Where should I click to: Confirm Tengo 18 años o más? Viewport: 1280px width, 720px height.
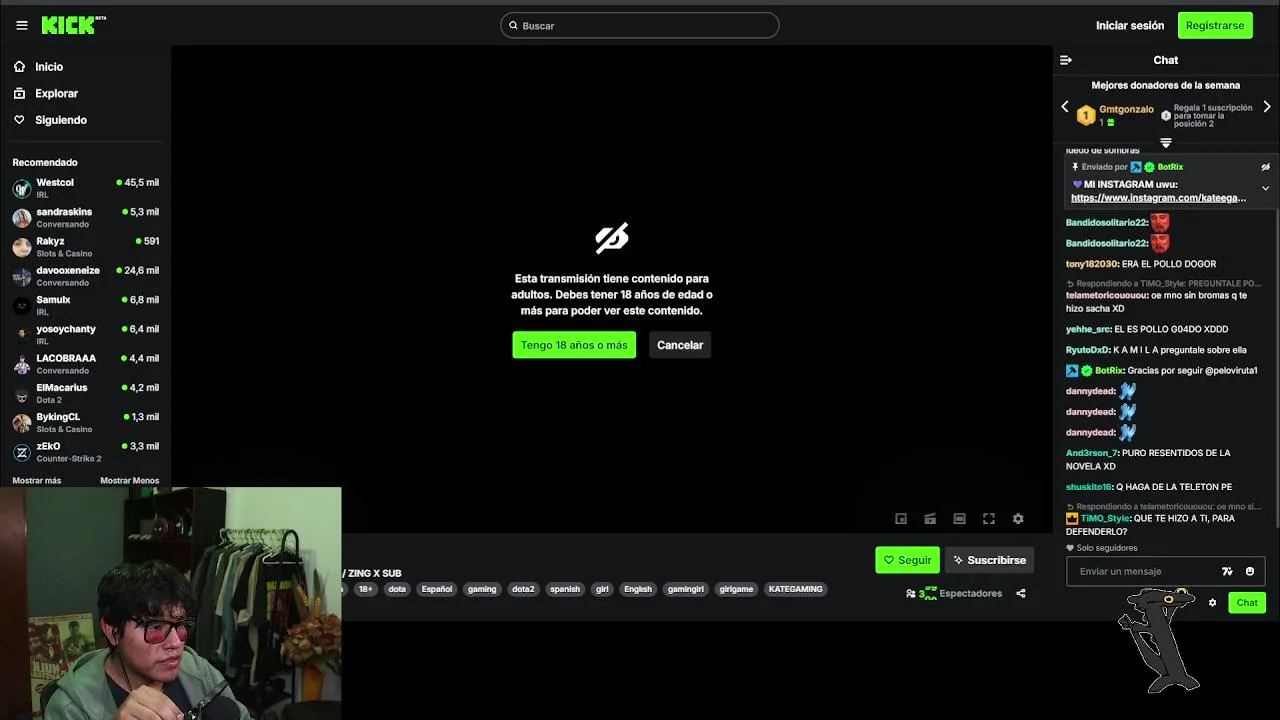coord(574,345)
